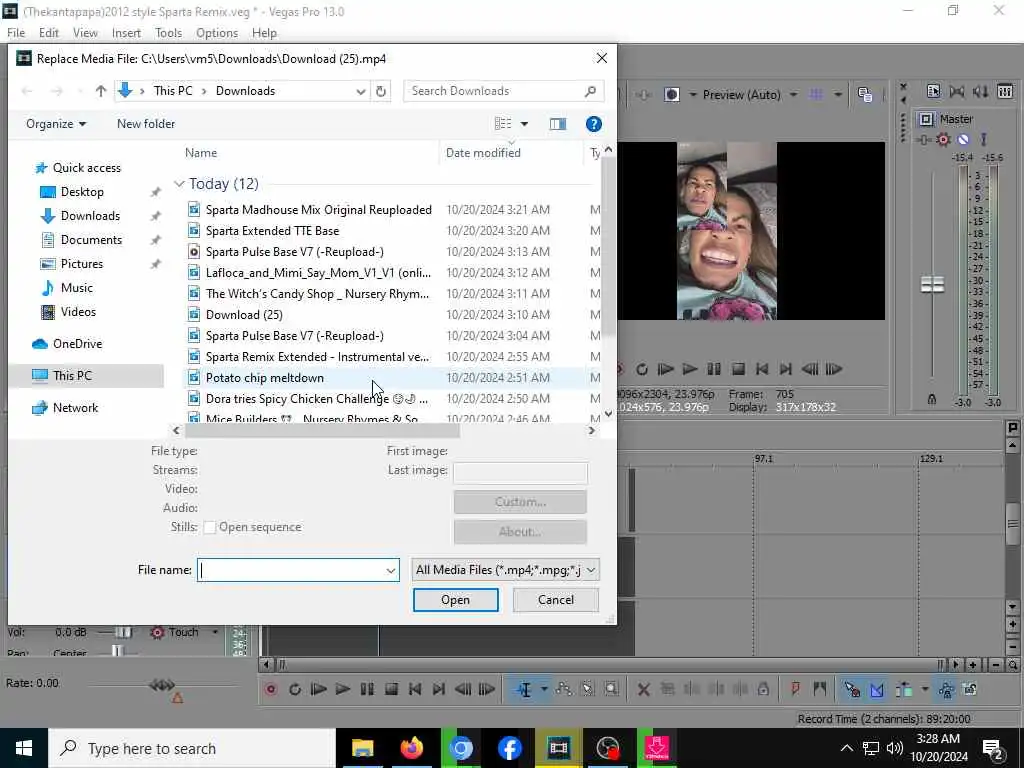Toggle Lock Envelopes to Events
This screenshot has width=1024, height=768.
pos(946,689)
